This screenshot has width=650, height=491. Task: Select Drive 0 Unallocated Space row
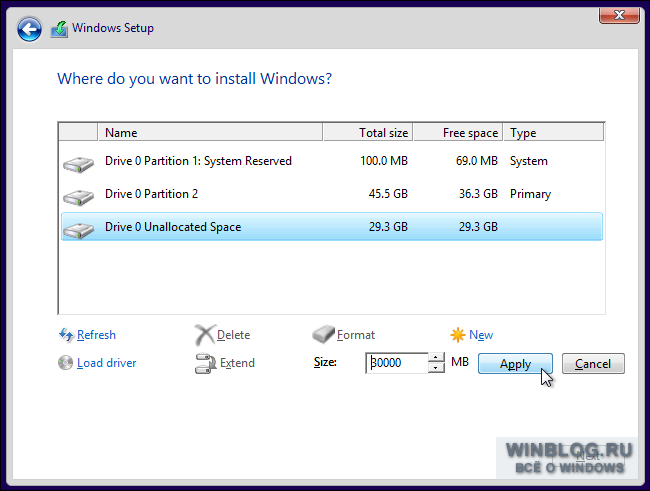[332, 227]
